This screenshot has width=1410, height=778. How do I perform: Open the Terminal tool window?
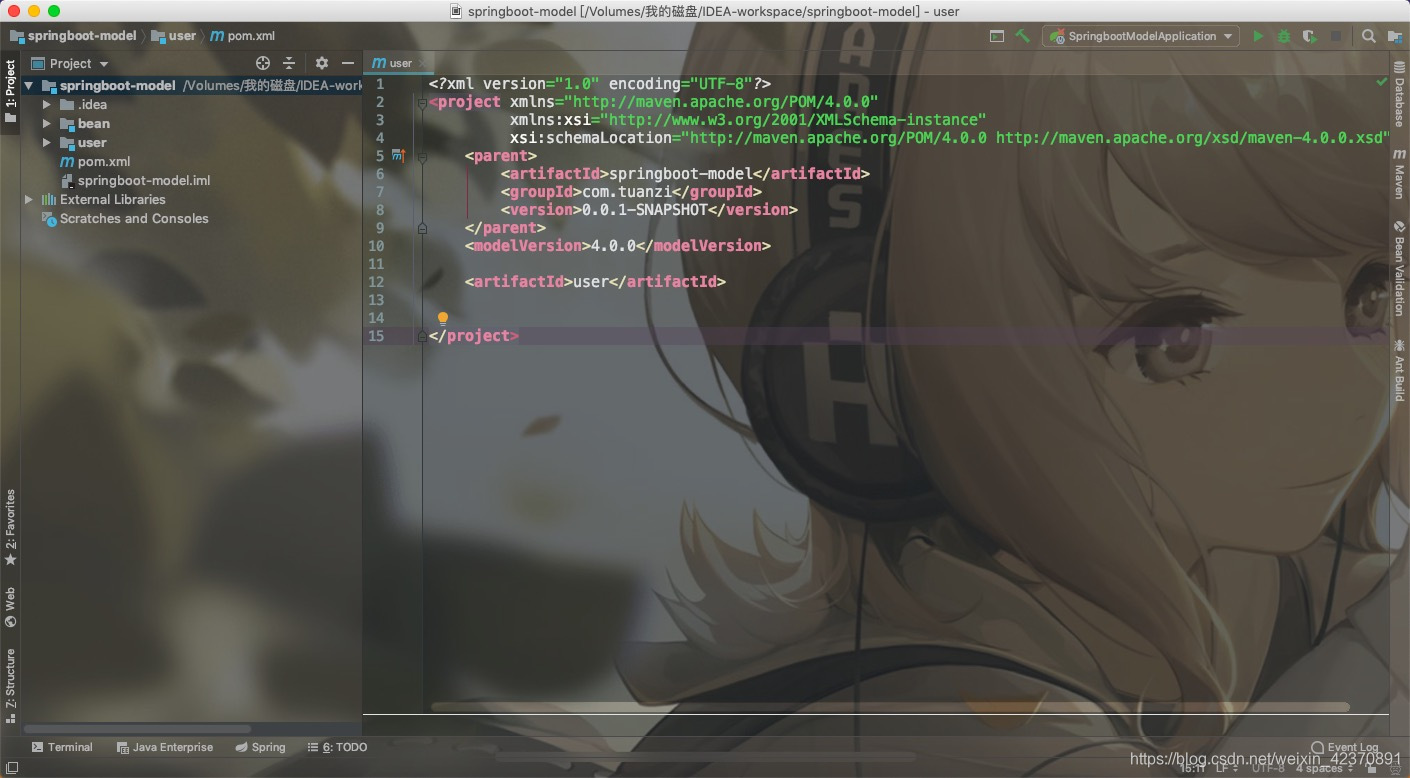(62, 747)
